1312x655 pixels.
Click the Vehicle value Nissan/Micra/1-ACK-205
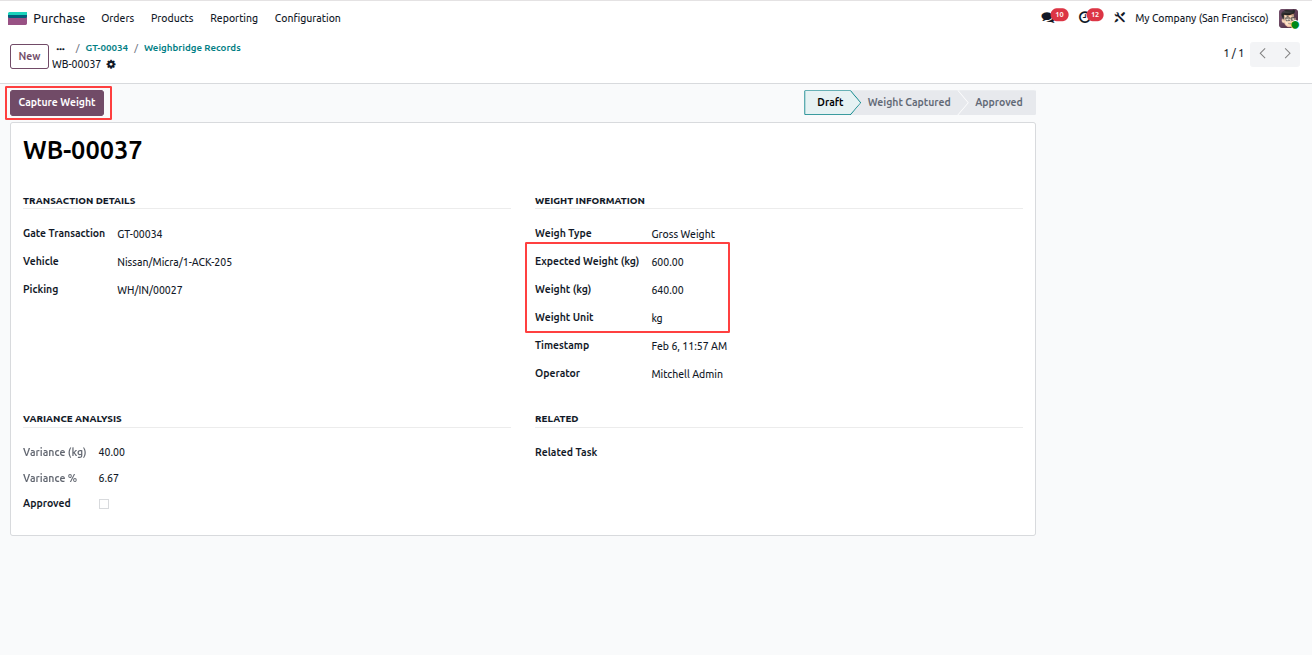pos(174,262)
